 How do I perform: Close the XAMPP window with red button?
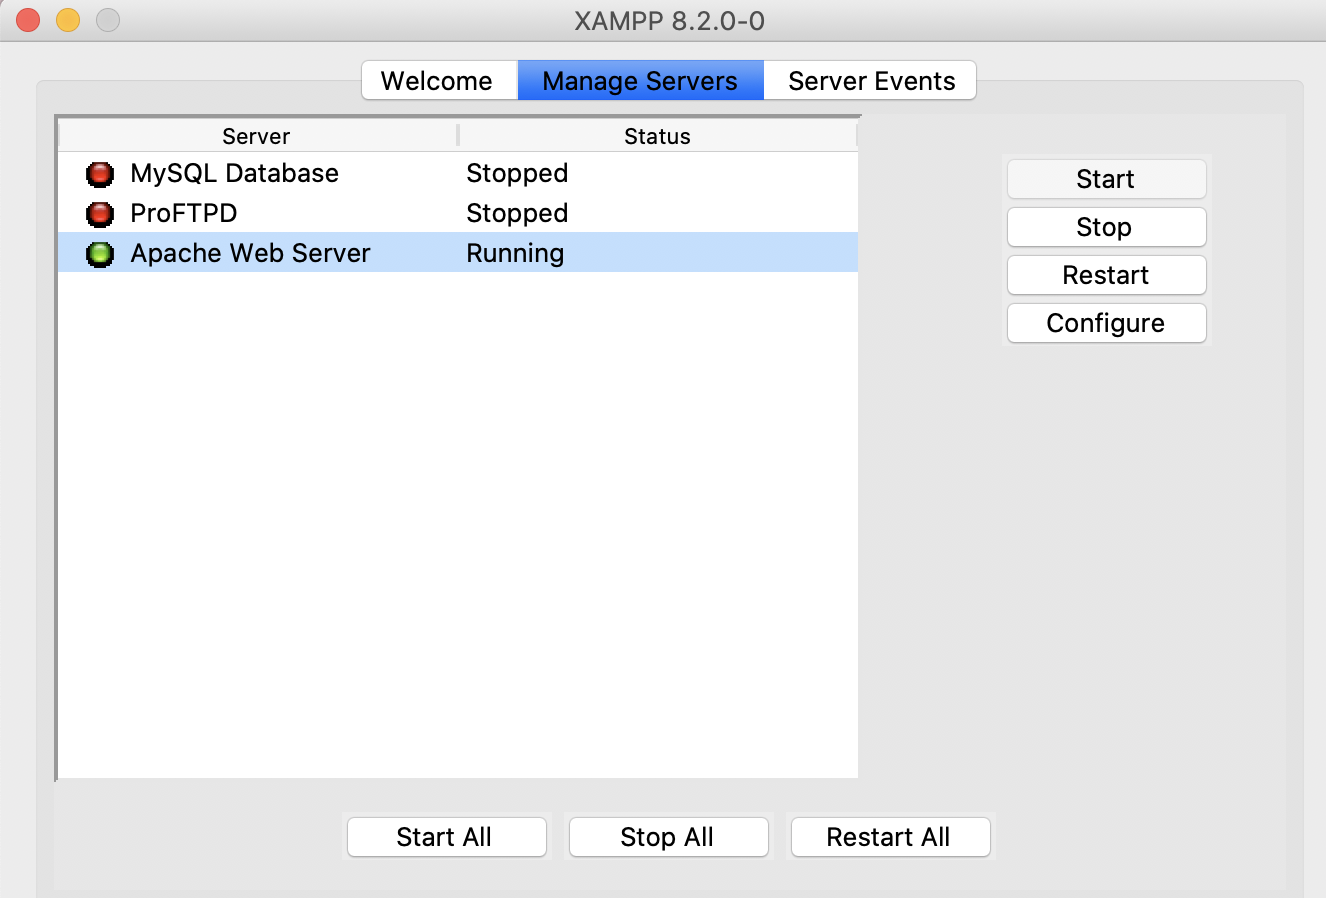[28, 20]
